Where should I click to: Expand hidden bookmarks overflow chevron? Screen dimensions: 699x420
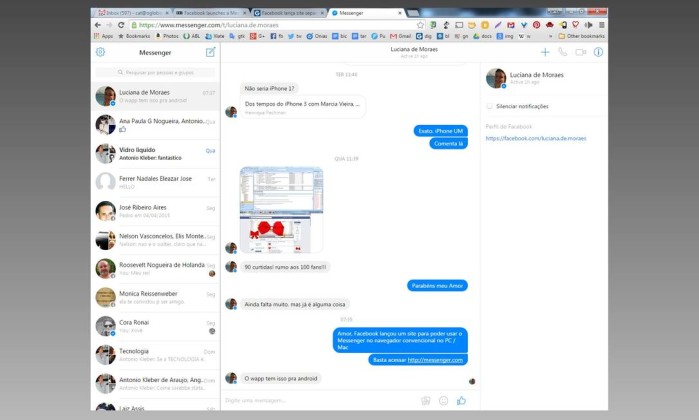[551, 36]
